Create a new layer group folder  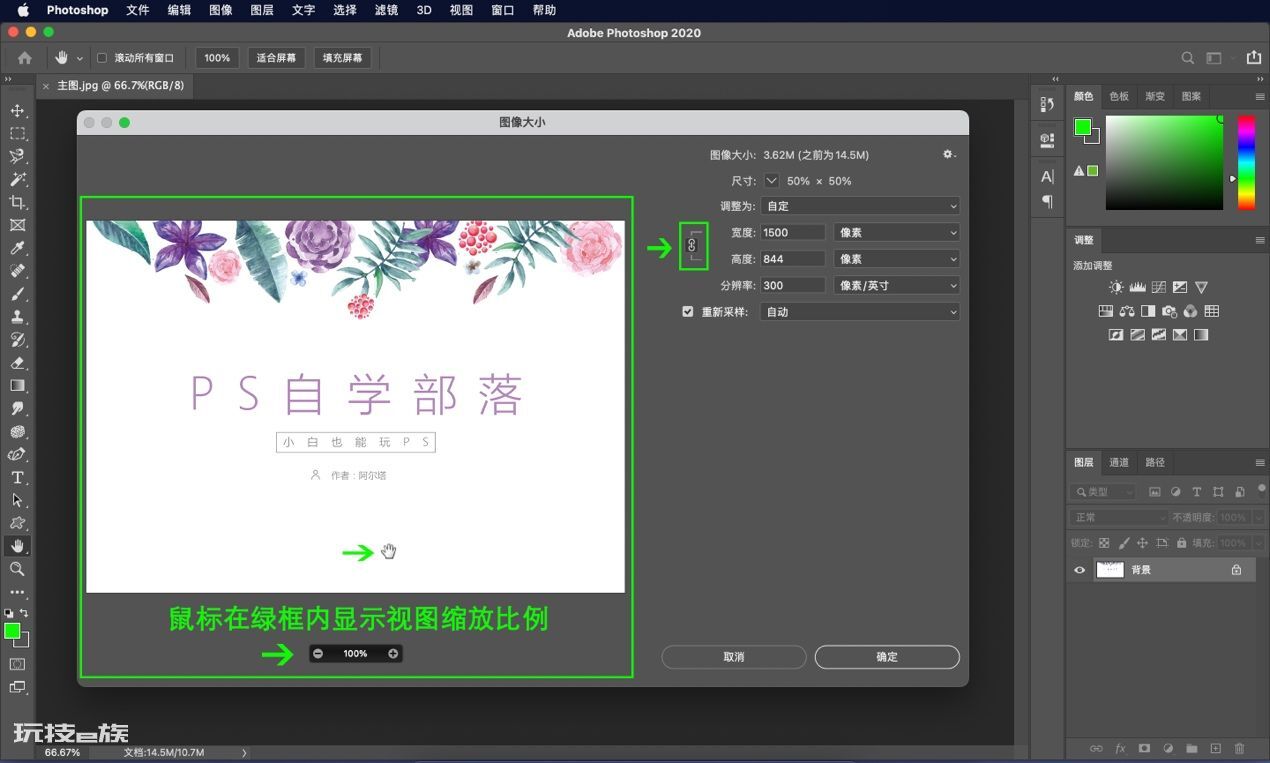point(1192,748)
